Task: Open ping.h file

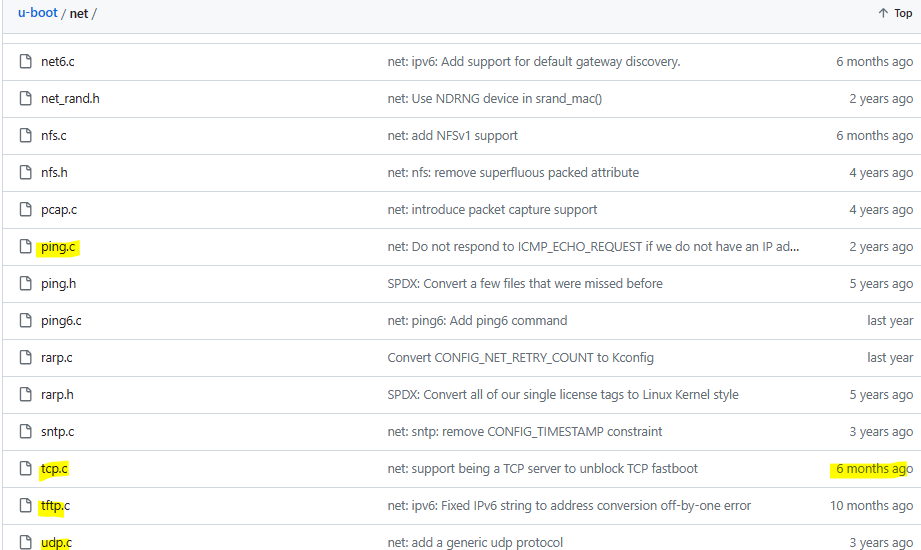Action: pos(58,284)
